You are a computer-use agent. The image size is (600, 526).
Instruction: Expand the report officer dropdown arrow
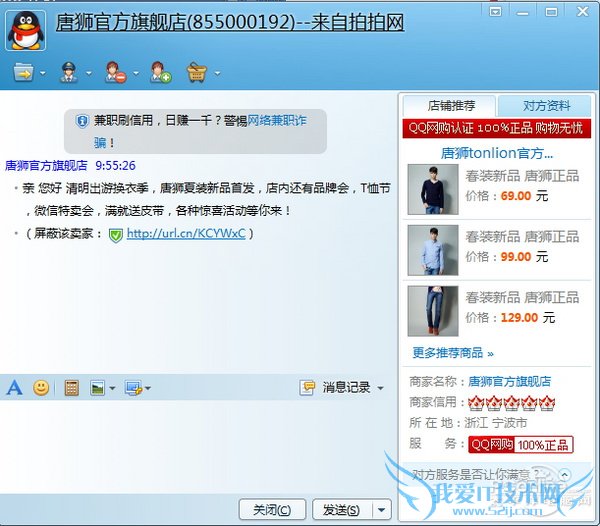[x=89, y=73]
